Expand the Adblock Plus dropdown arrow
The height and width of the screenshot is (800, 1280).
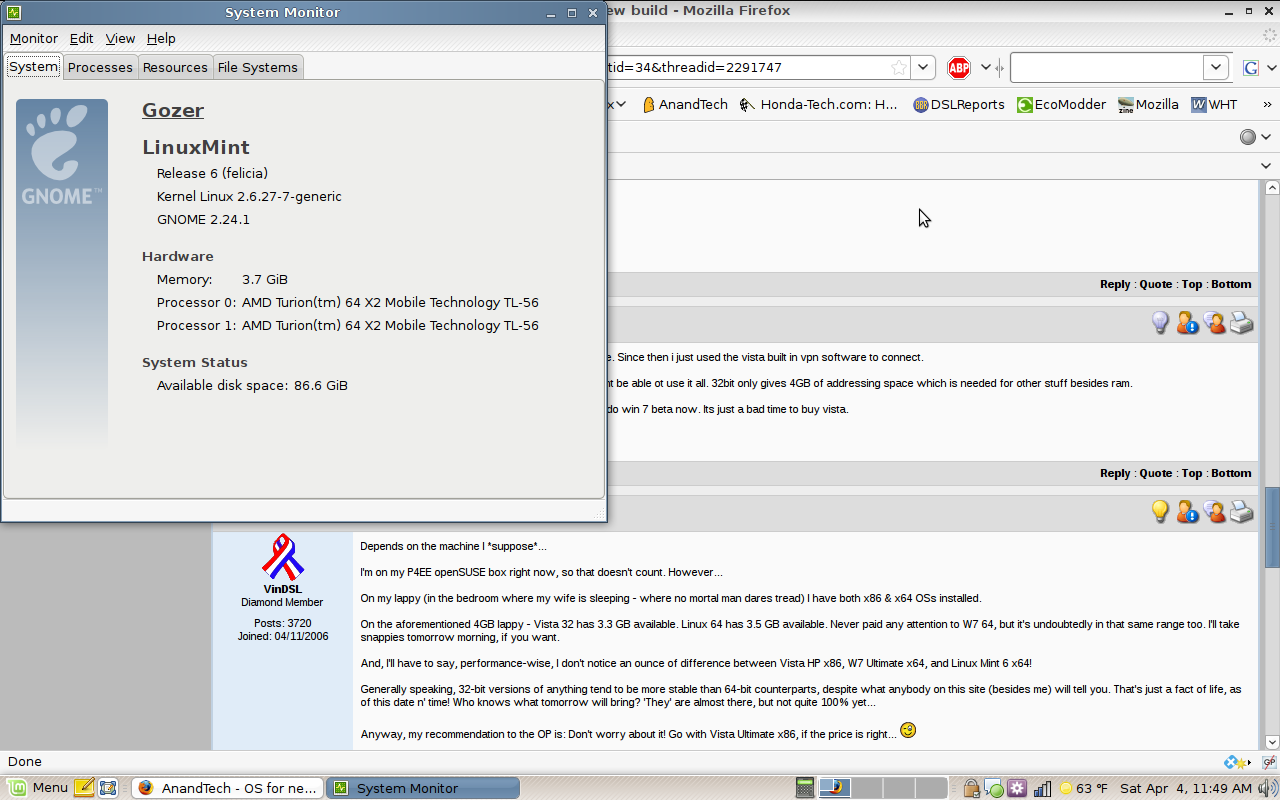pos(985,68)
